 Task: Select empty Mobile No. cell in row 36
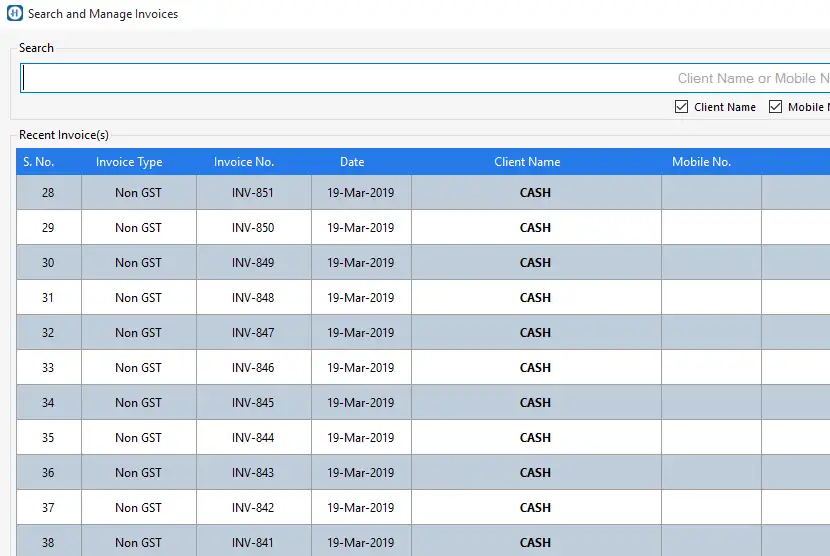711,473
